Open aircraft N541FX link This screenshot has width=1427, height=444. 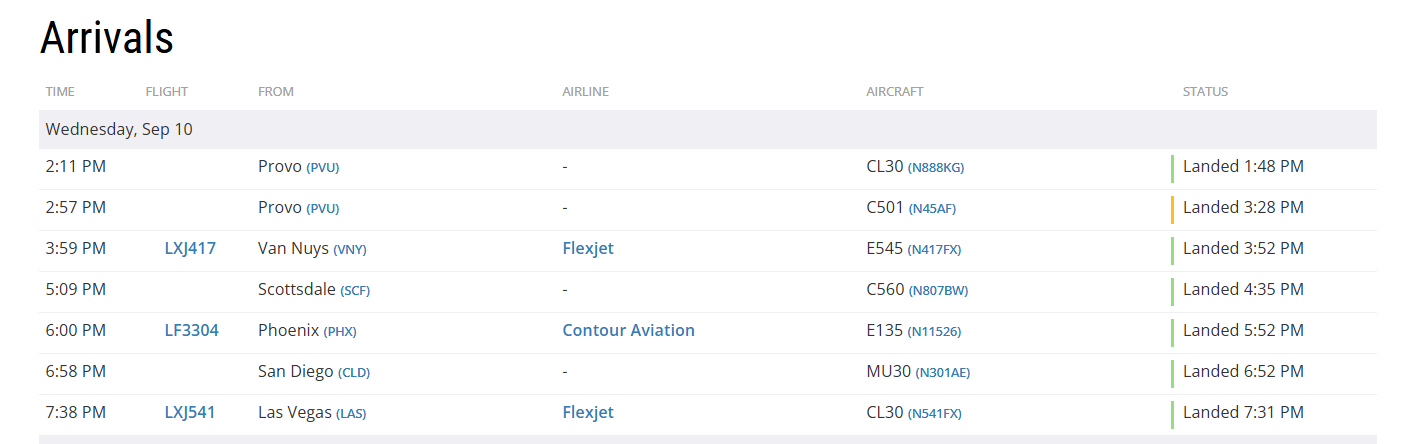(934, 414)
